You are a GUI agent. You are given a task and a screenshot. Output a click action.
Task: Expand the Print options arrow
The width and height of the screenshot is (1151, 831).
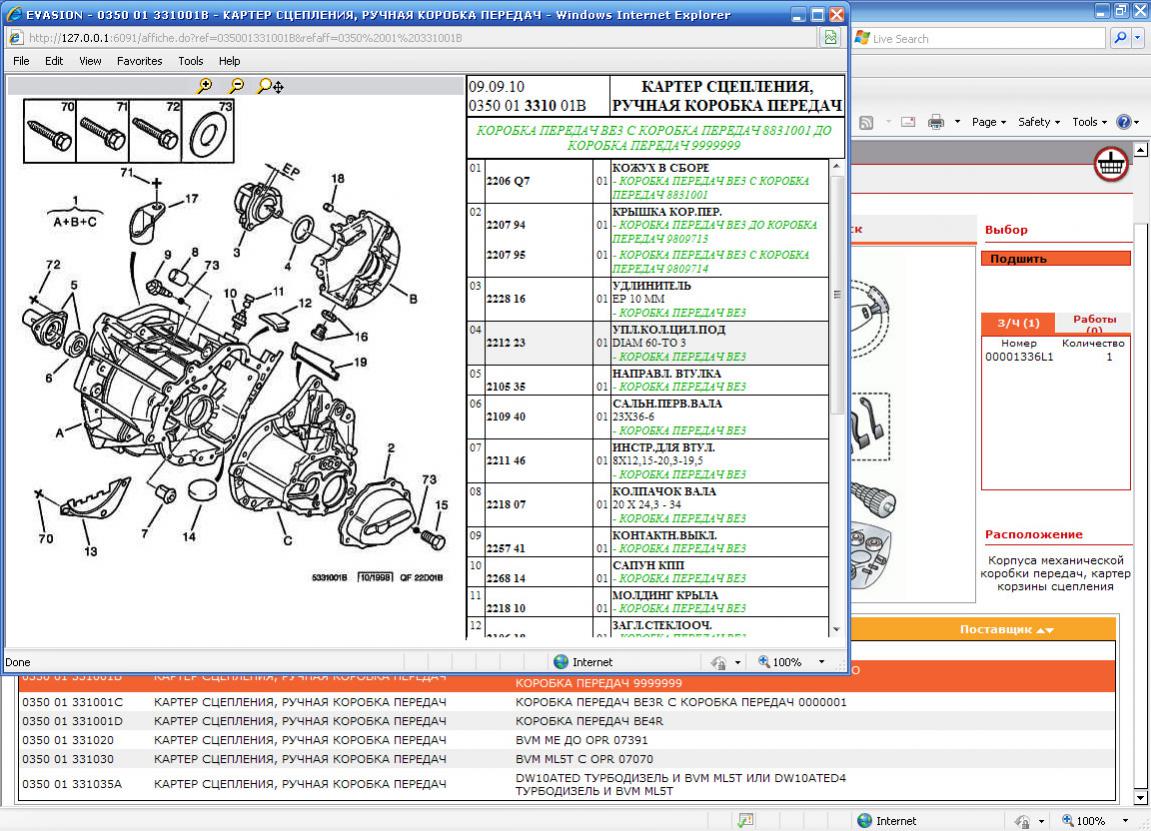click(x=957, y=122)
